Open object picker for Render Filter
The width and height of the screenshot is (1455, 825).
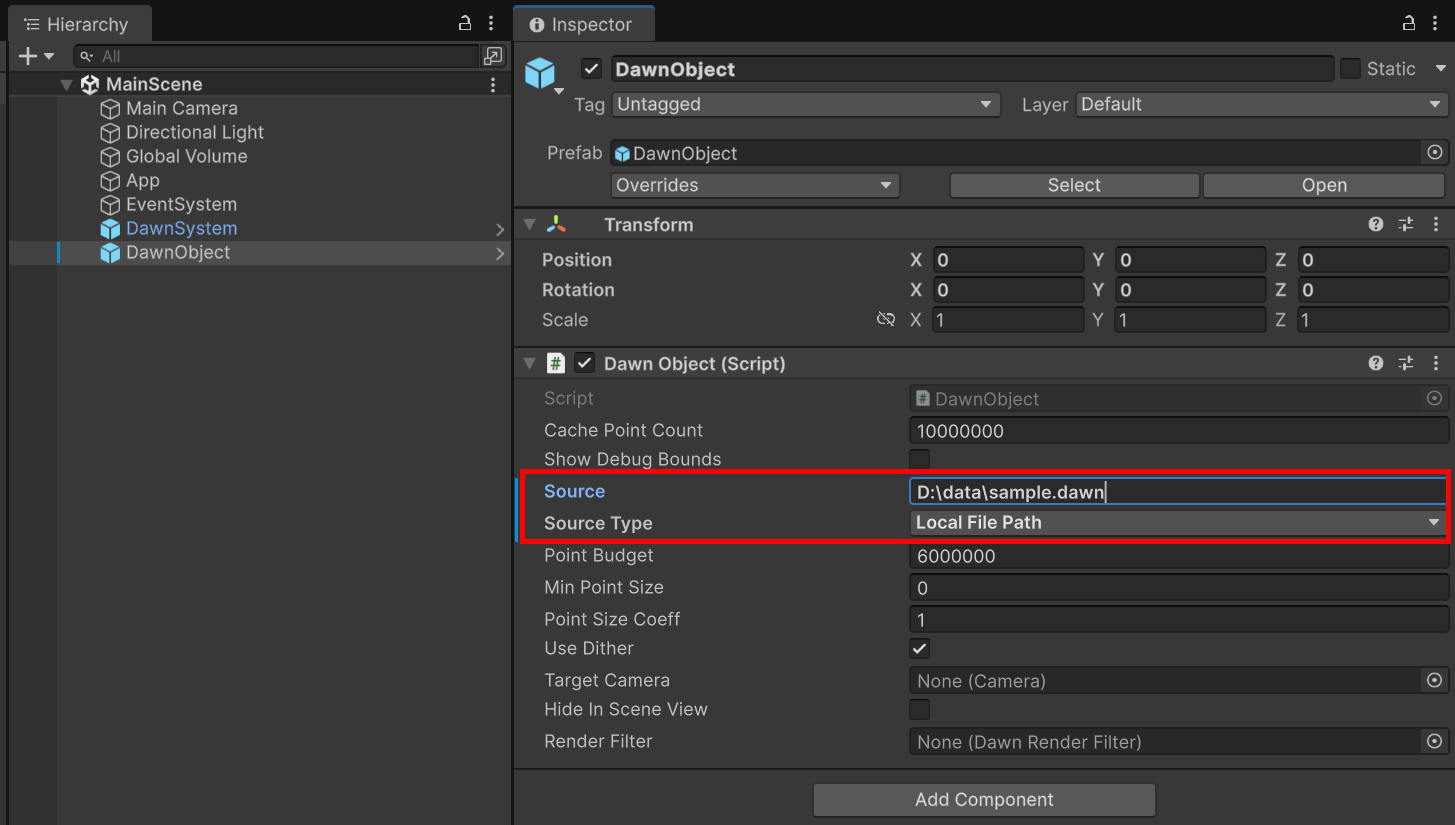(1434, 742)
